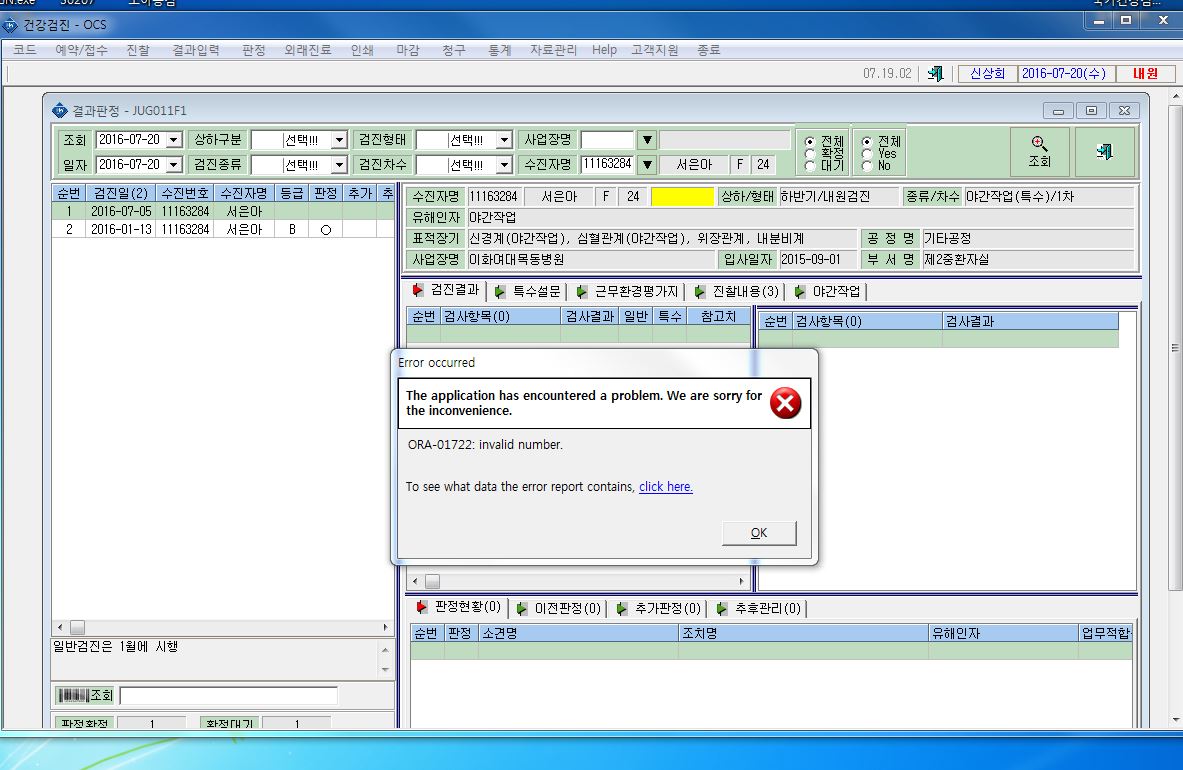Click the exit door icon beside 조회 button
1183x770 pixels.
pyautogui.click(x=1105, y=151)
